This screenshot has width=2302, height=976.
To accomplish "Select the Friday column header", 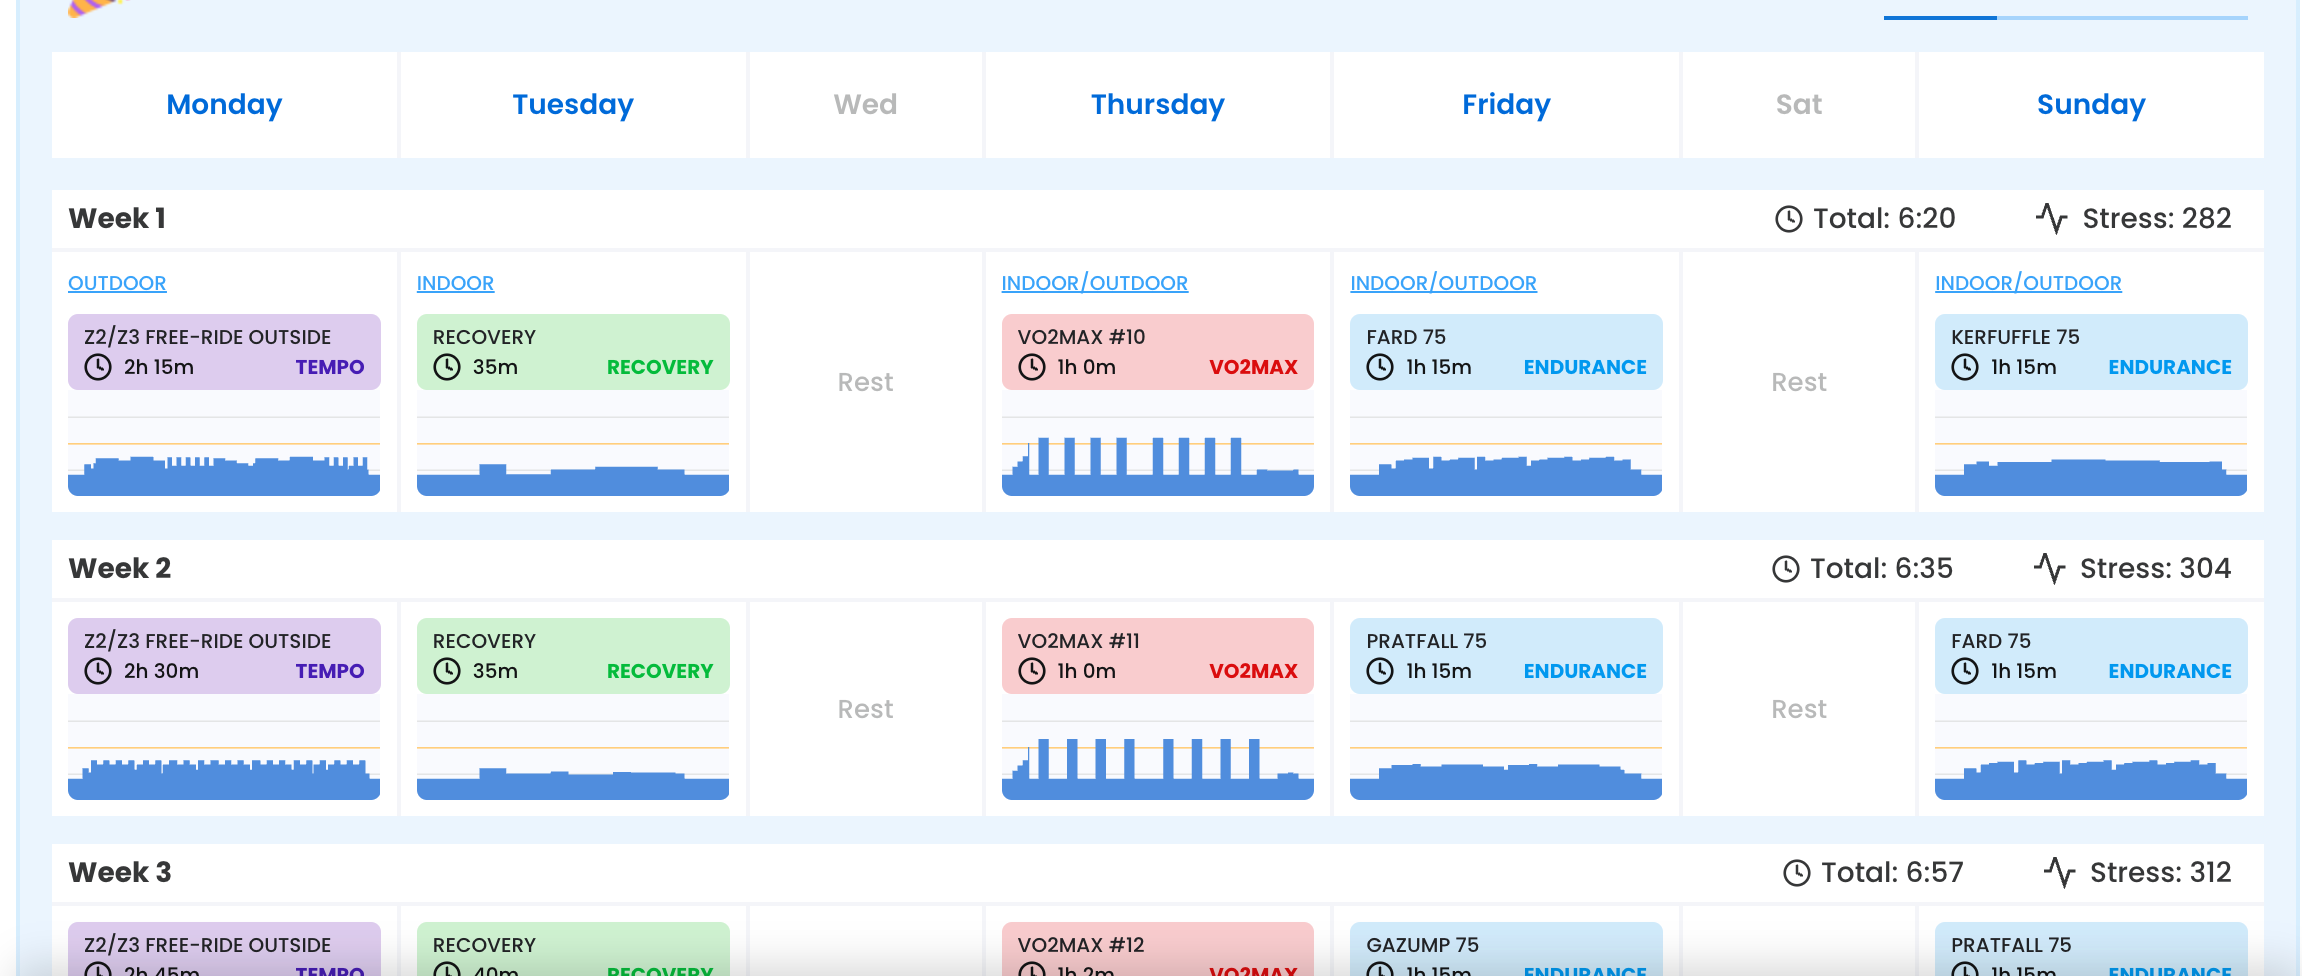I will tap(1506, 104).
